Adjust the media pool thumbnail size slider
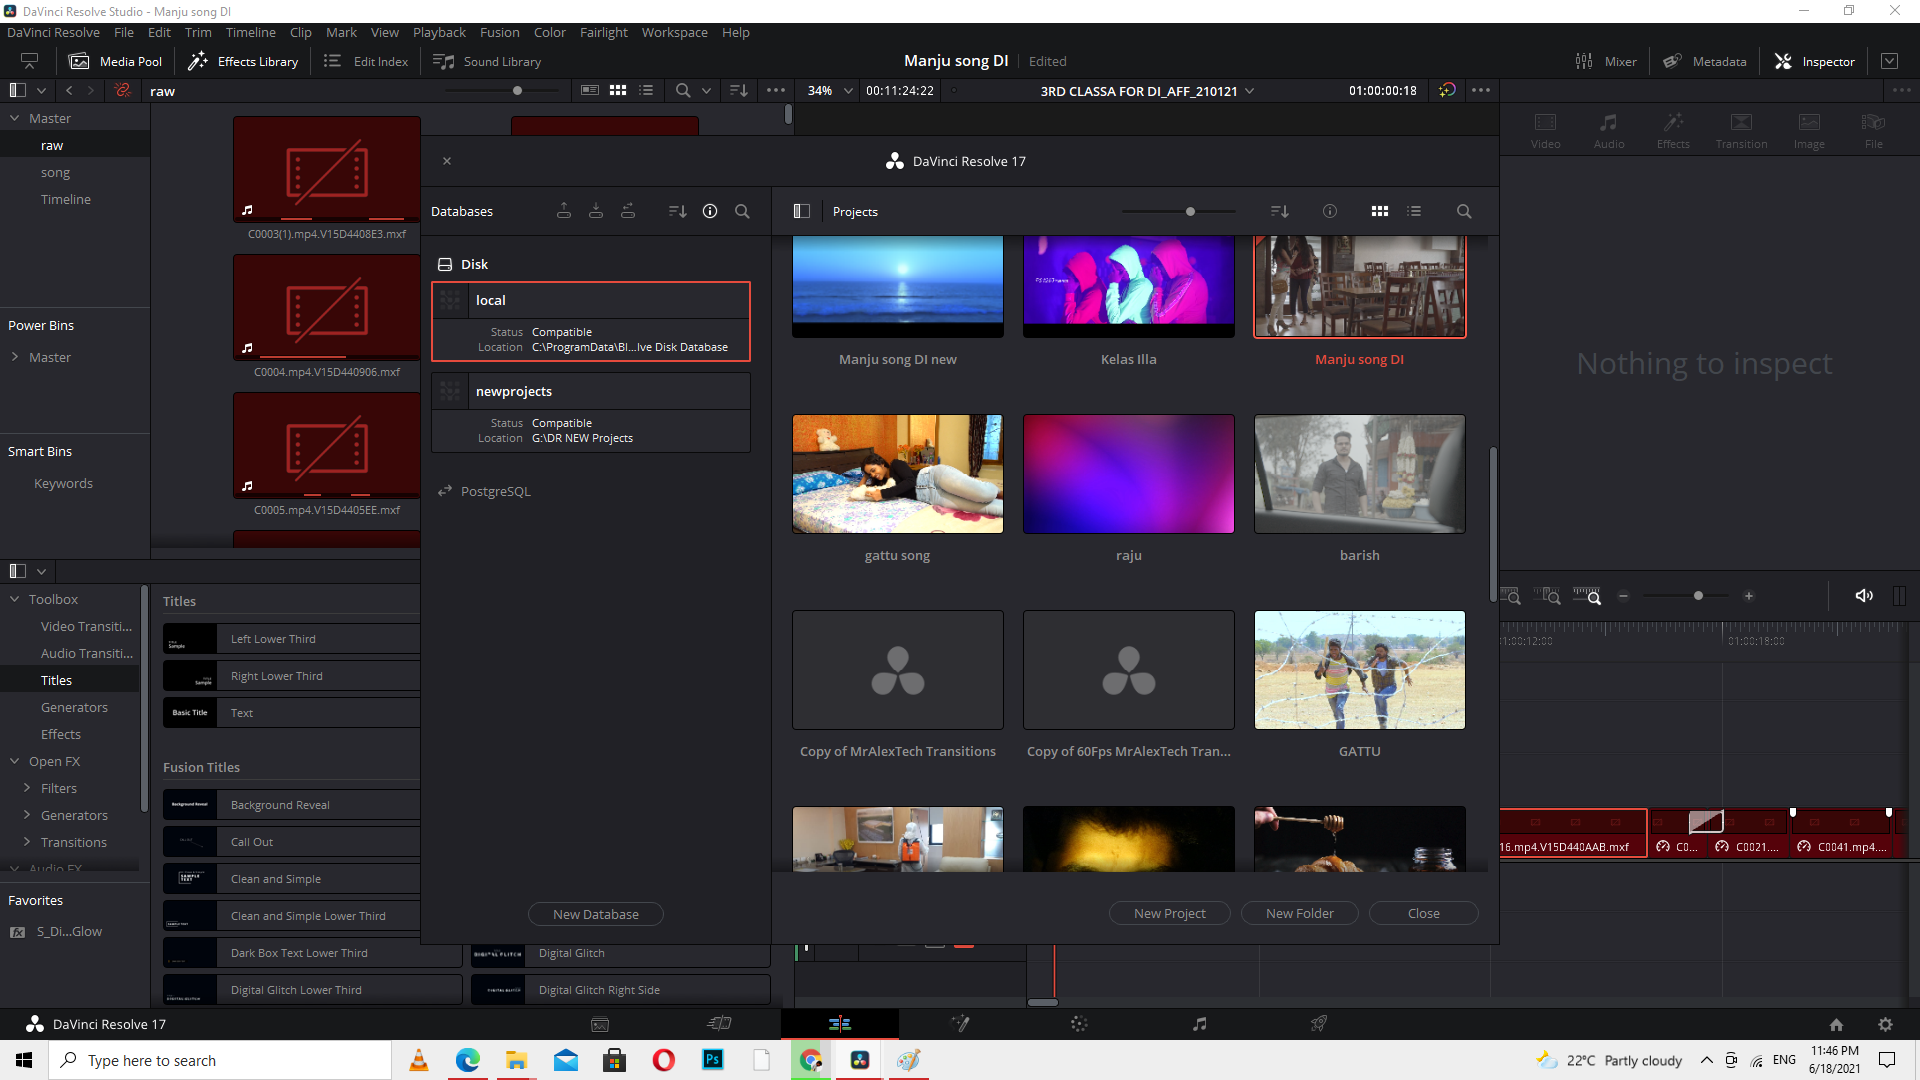 pyautogui.click(x=517, y=90)
